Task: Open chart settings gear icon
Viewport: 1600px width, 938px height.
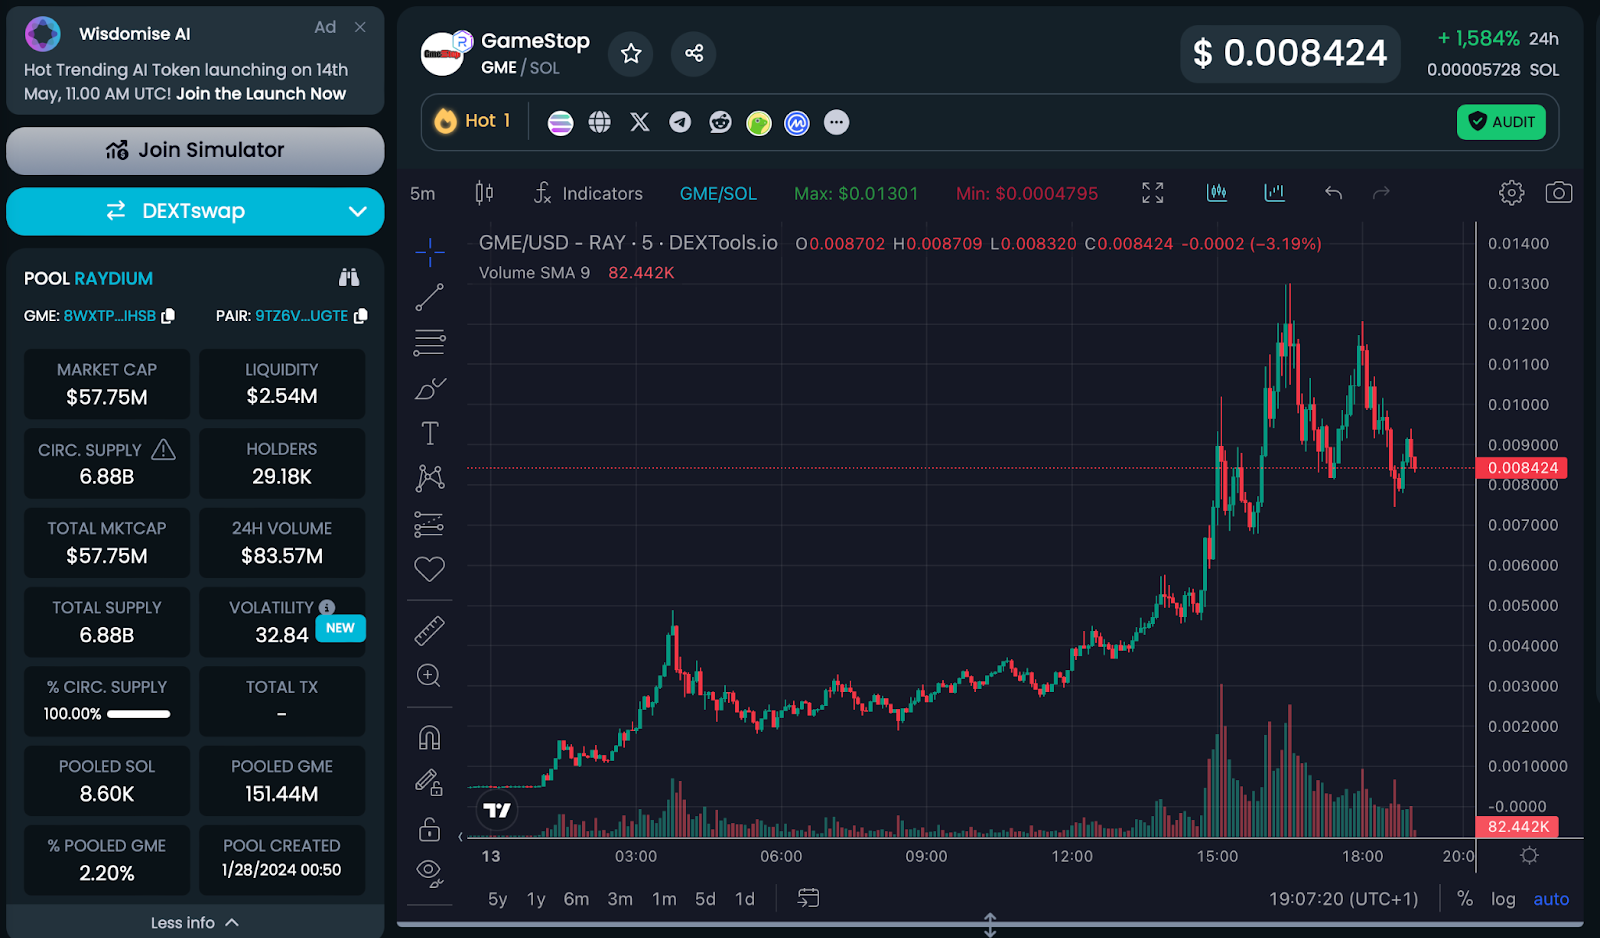Action: tap(1511, 193)
